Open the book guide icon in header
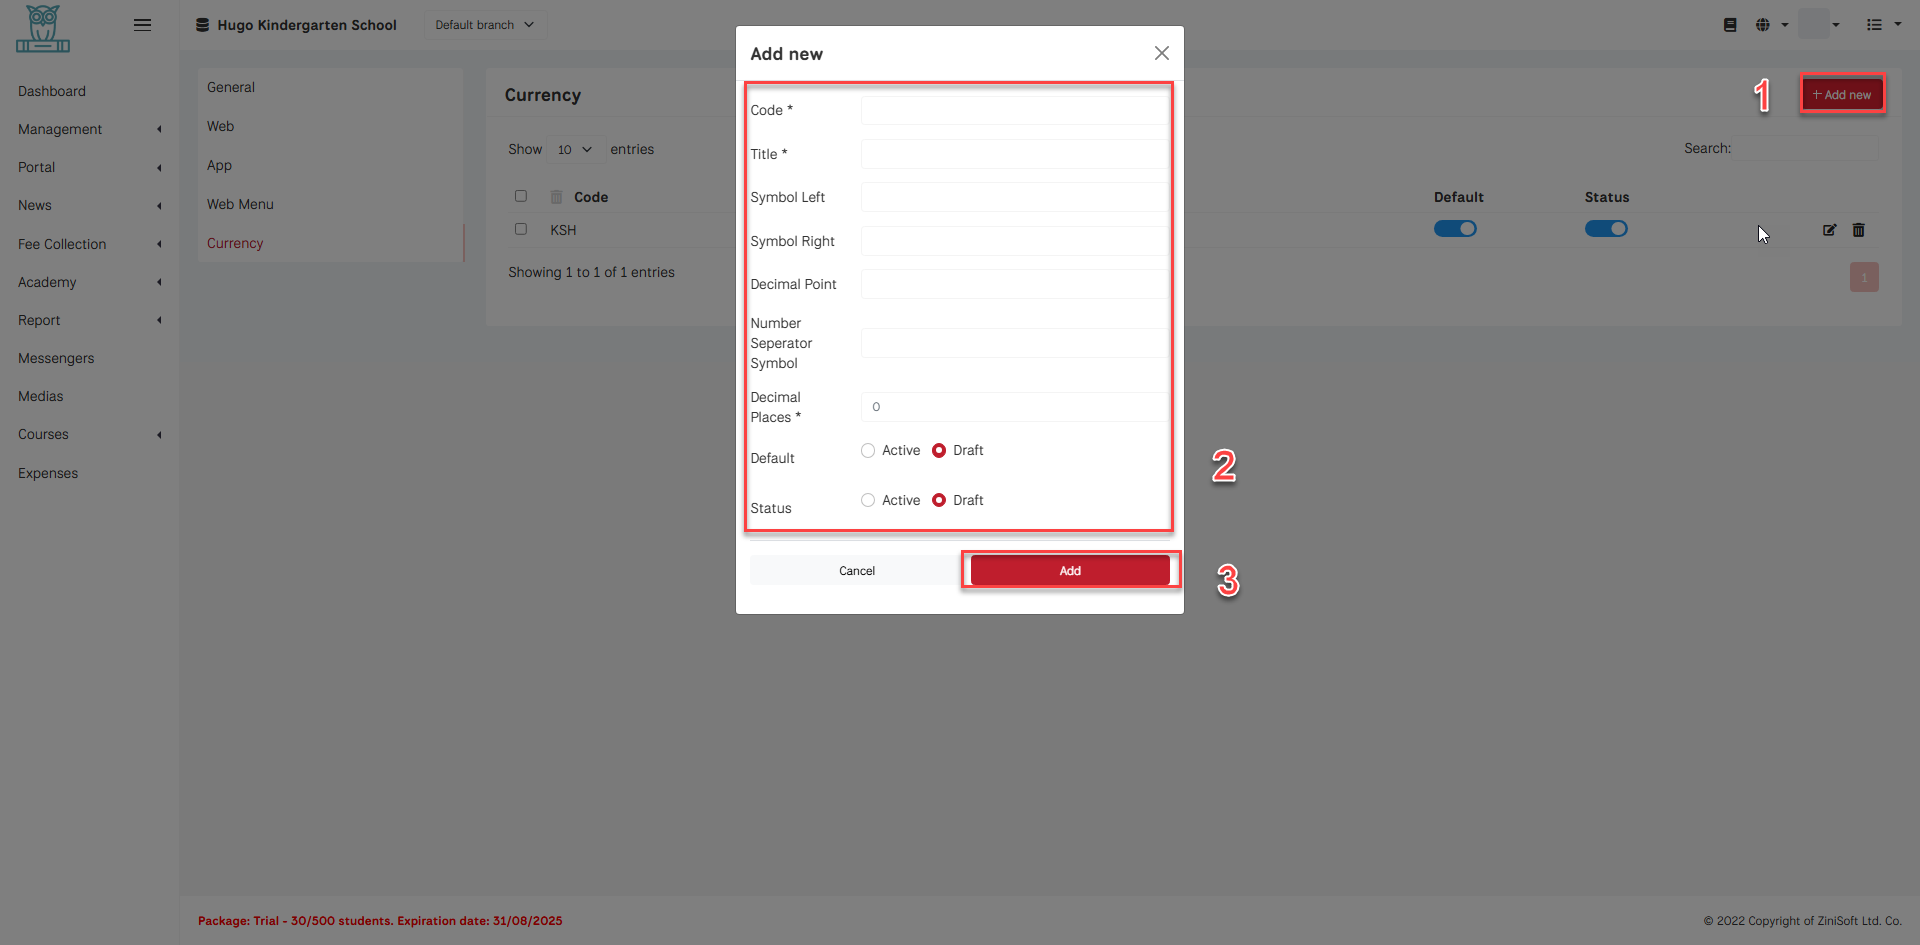The width and height of the screenshot is (1920, 945). [1730, 25]
